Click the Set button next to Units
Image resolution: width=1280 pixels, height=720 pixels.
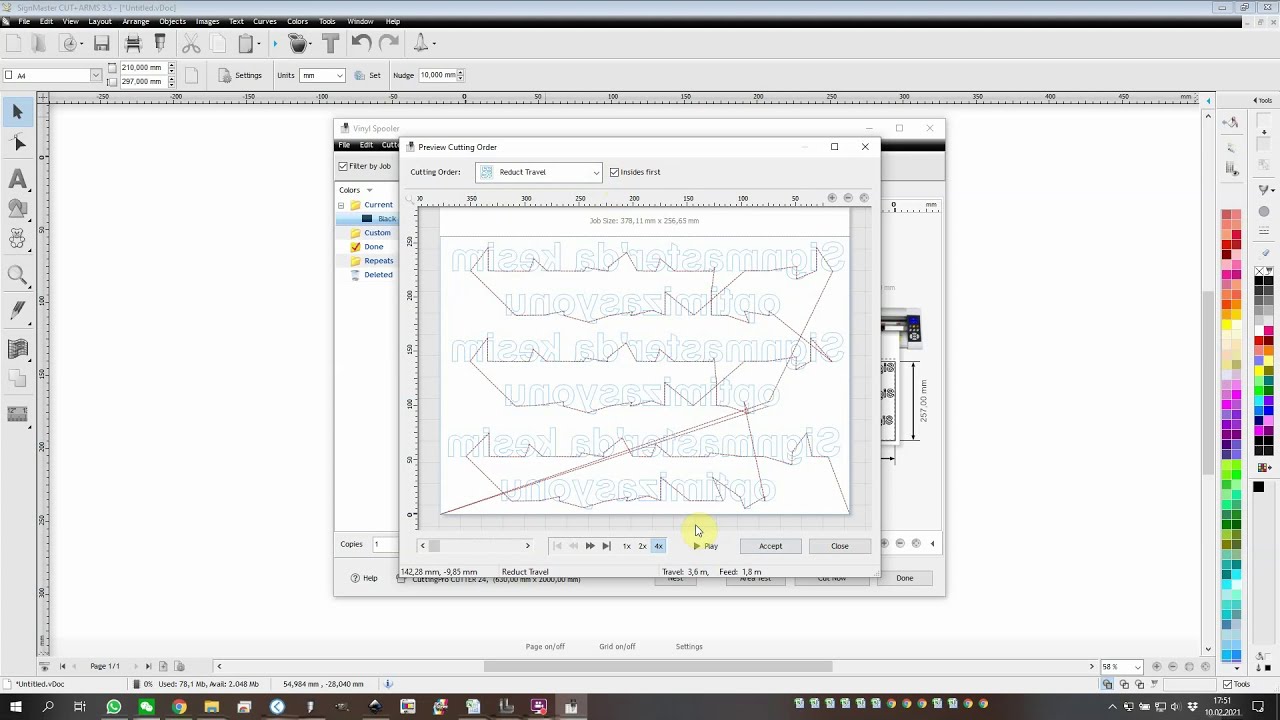pyautogui.click(x=368, y=75)
